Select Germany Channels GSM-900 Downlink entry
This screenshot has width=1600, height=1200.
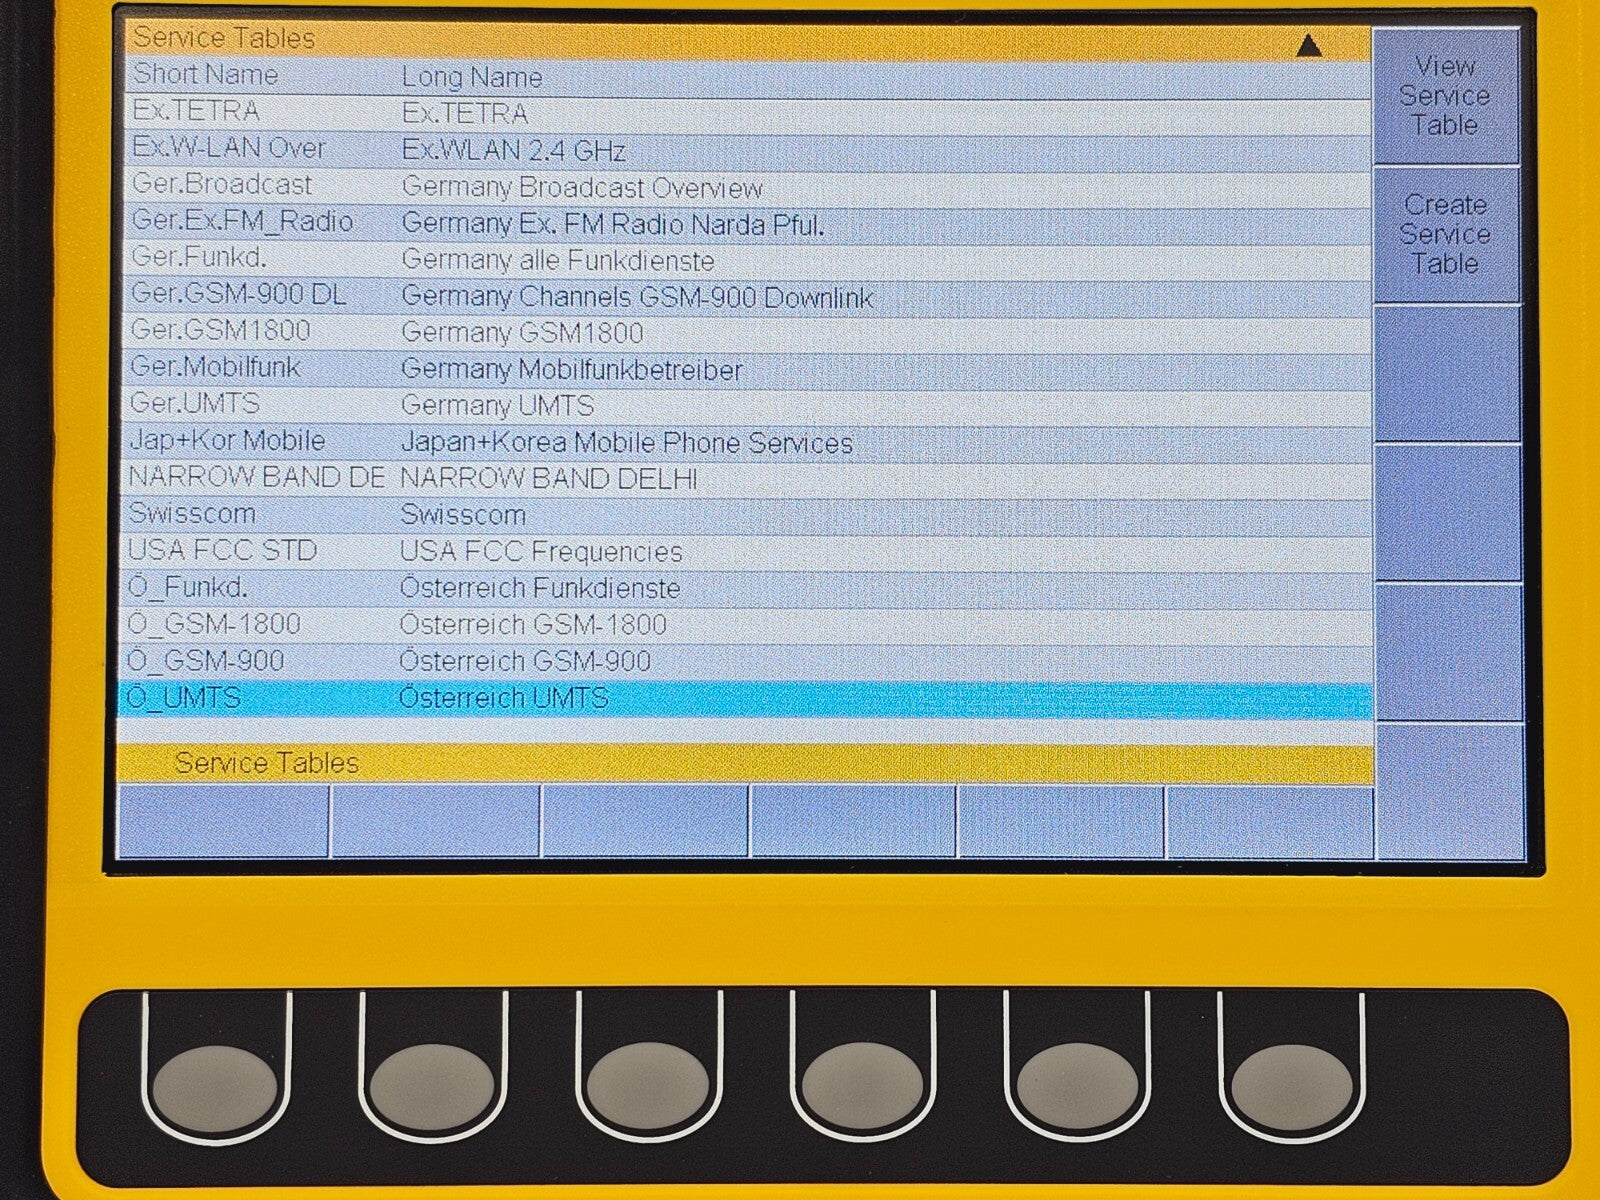point(636,297)
